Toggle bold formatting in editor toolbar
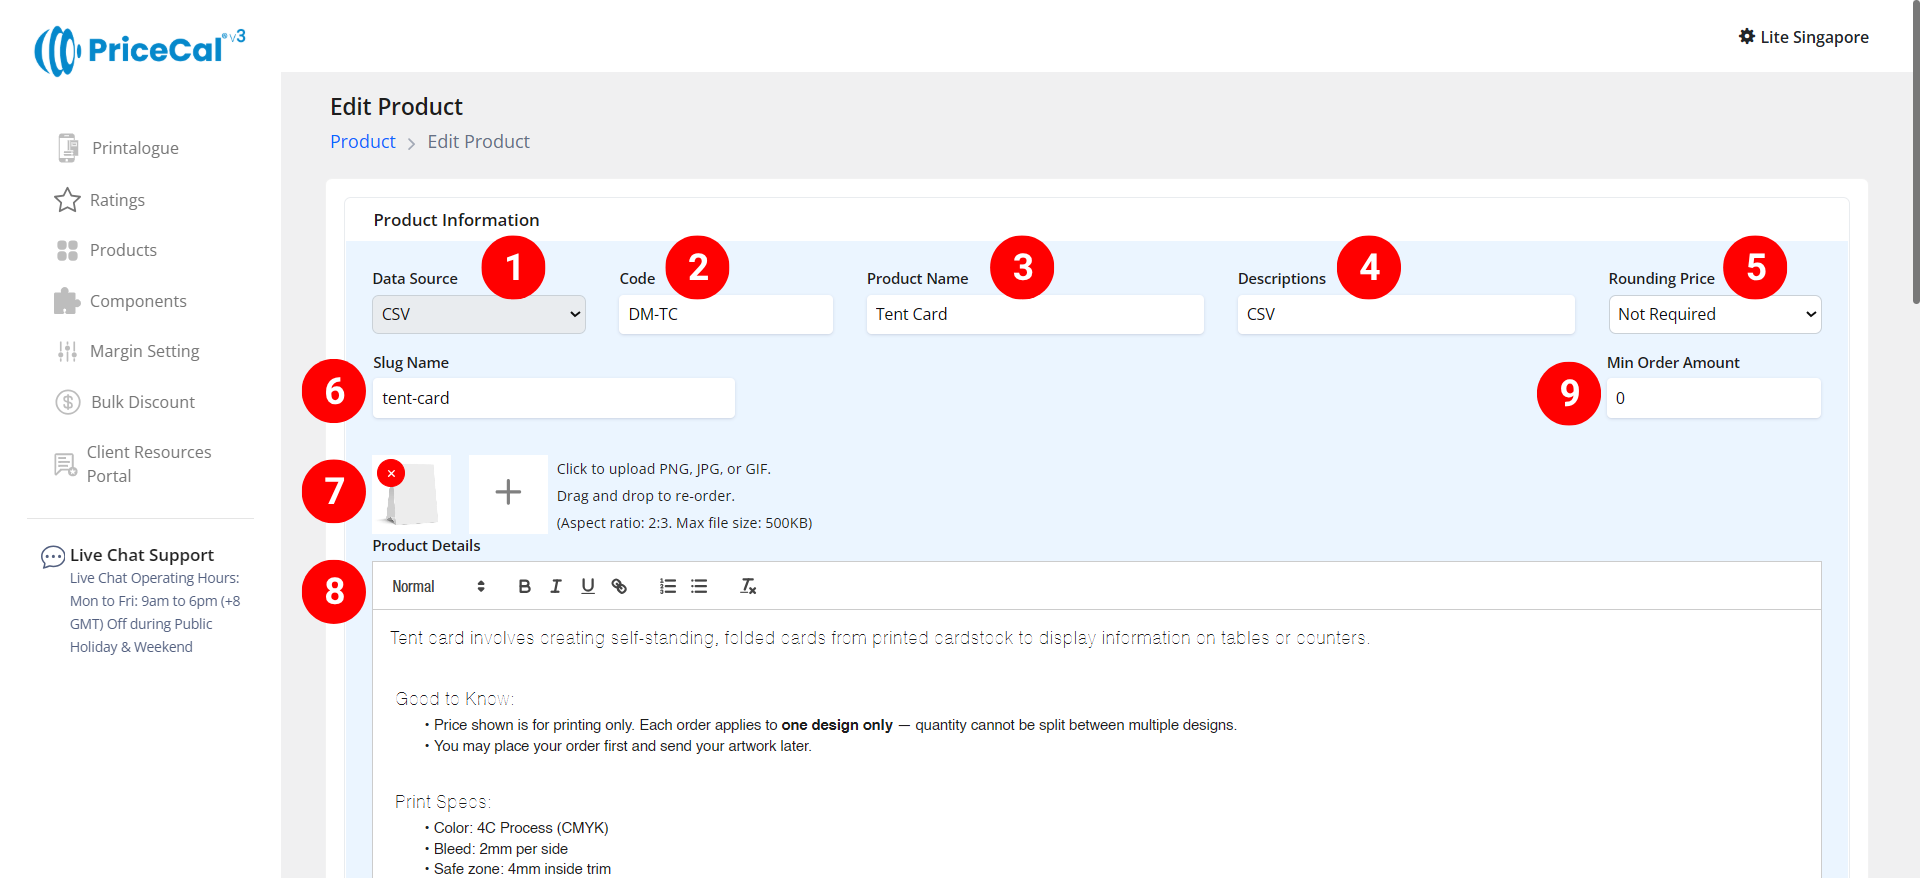The width and height of the screenshot is (1920, 879). click(x=524, y=587)
